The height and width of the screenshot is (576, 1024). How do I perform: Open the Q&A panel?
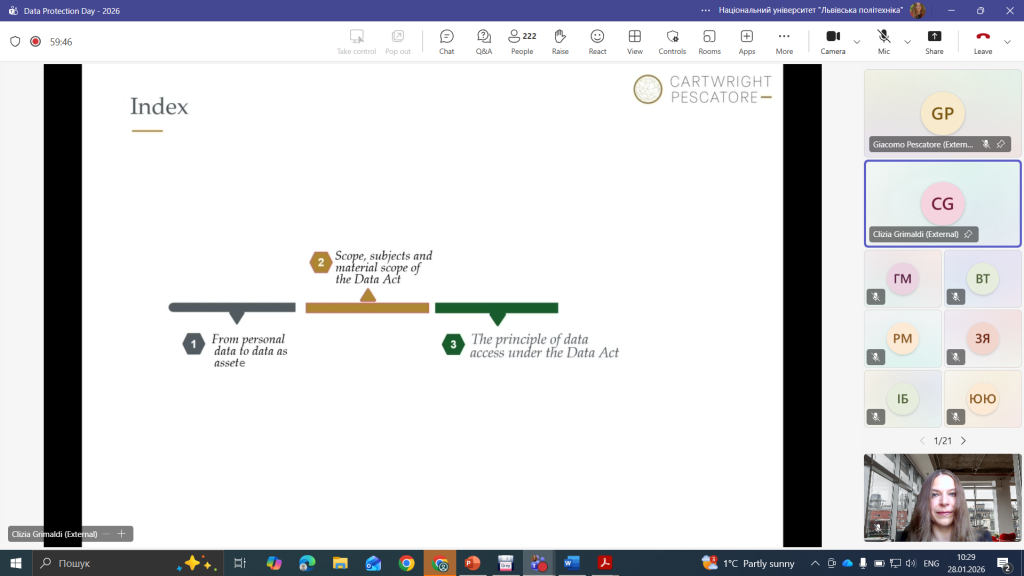484,41
